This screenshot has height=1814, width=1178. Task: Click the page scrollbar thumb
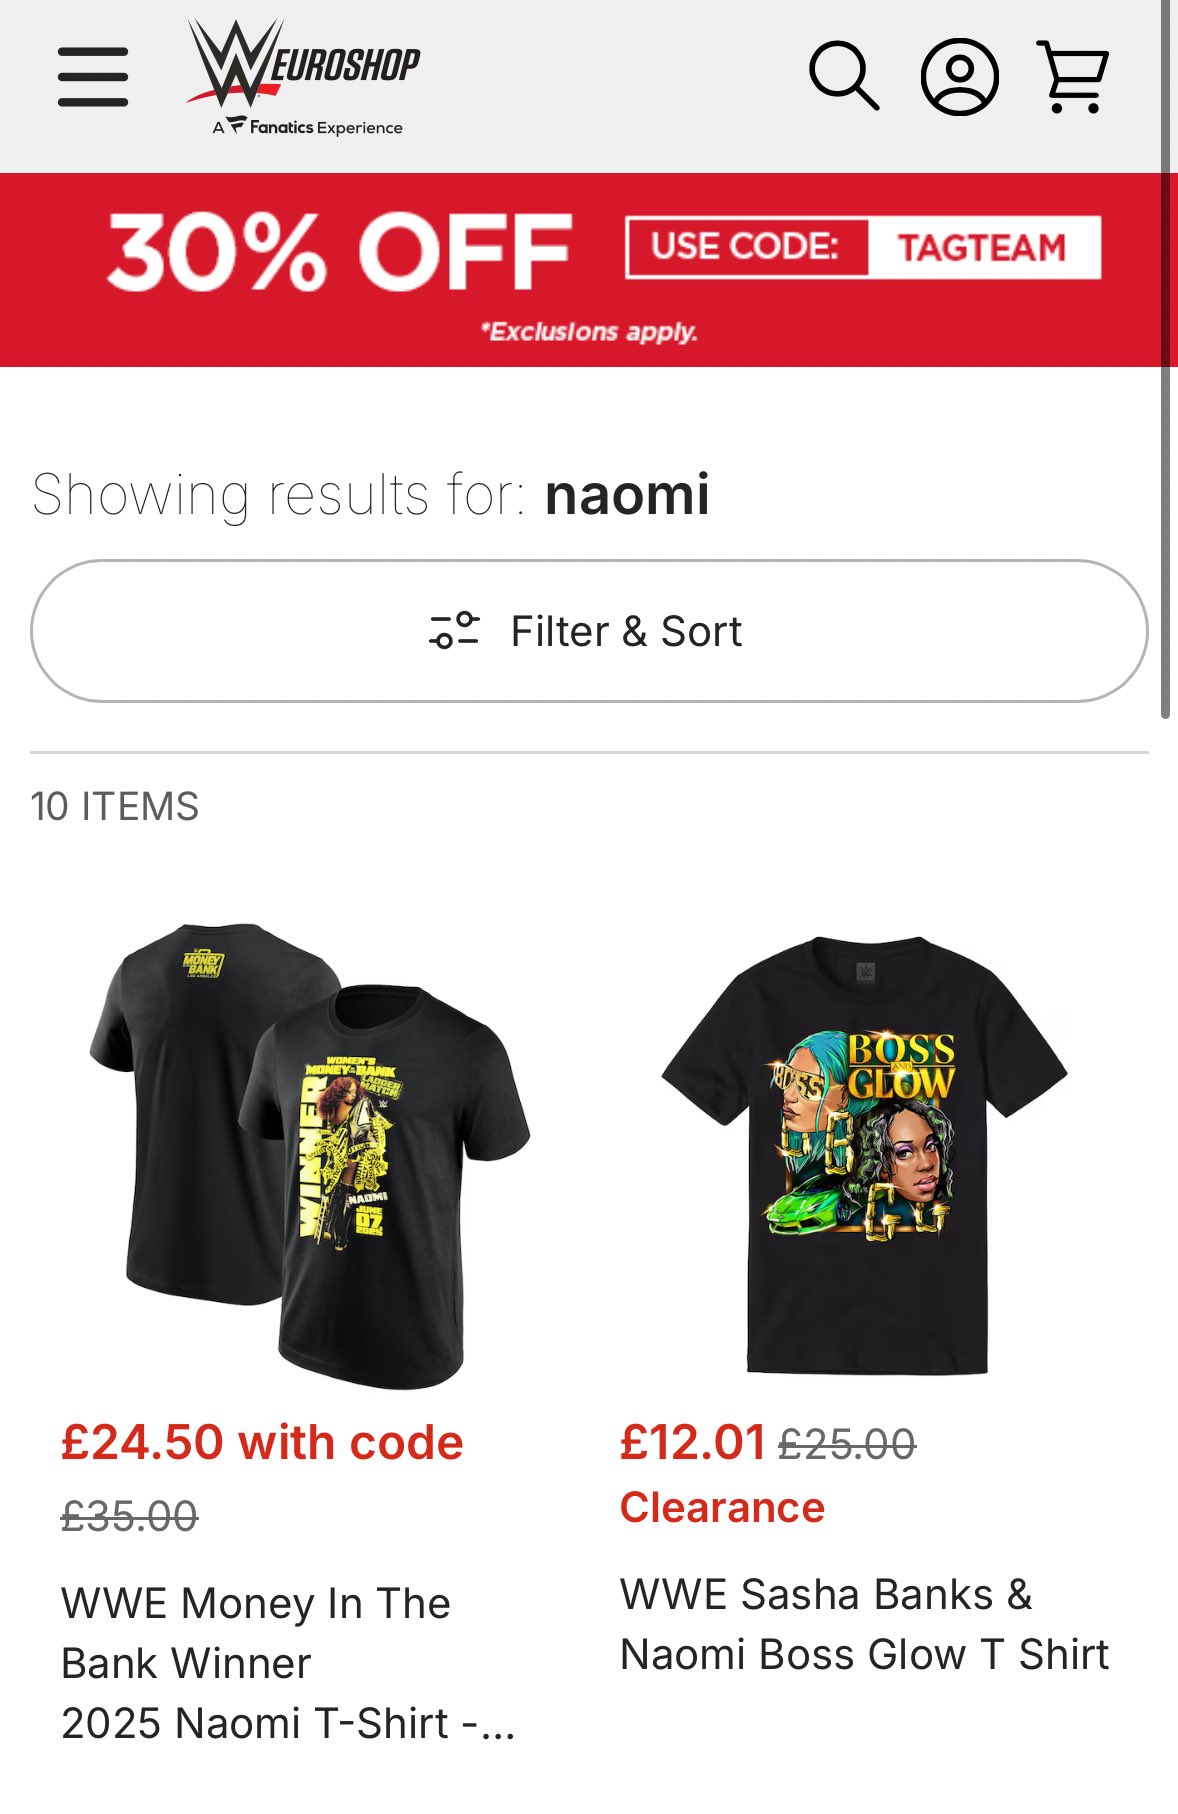1165,360
